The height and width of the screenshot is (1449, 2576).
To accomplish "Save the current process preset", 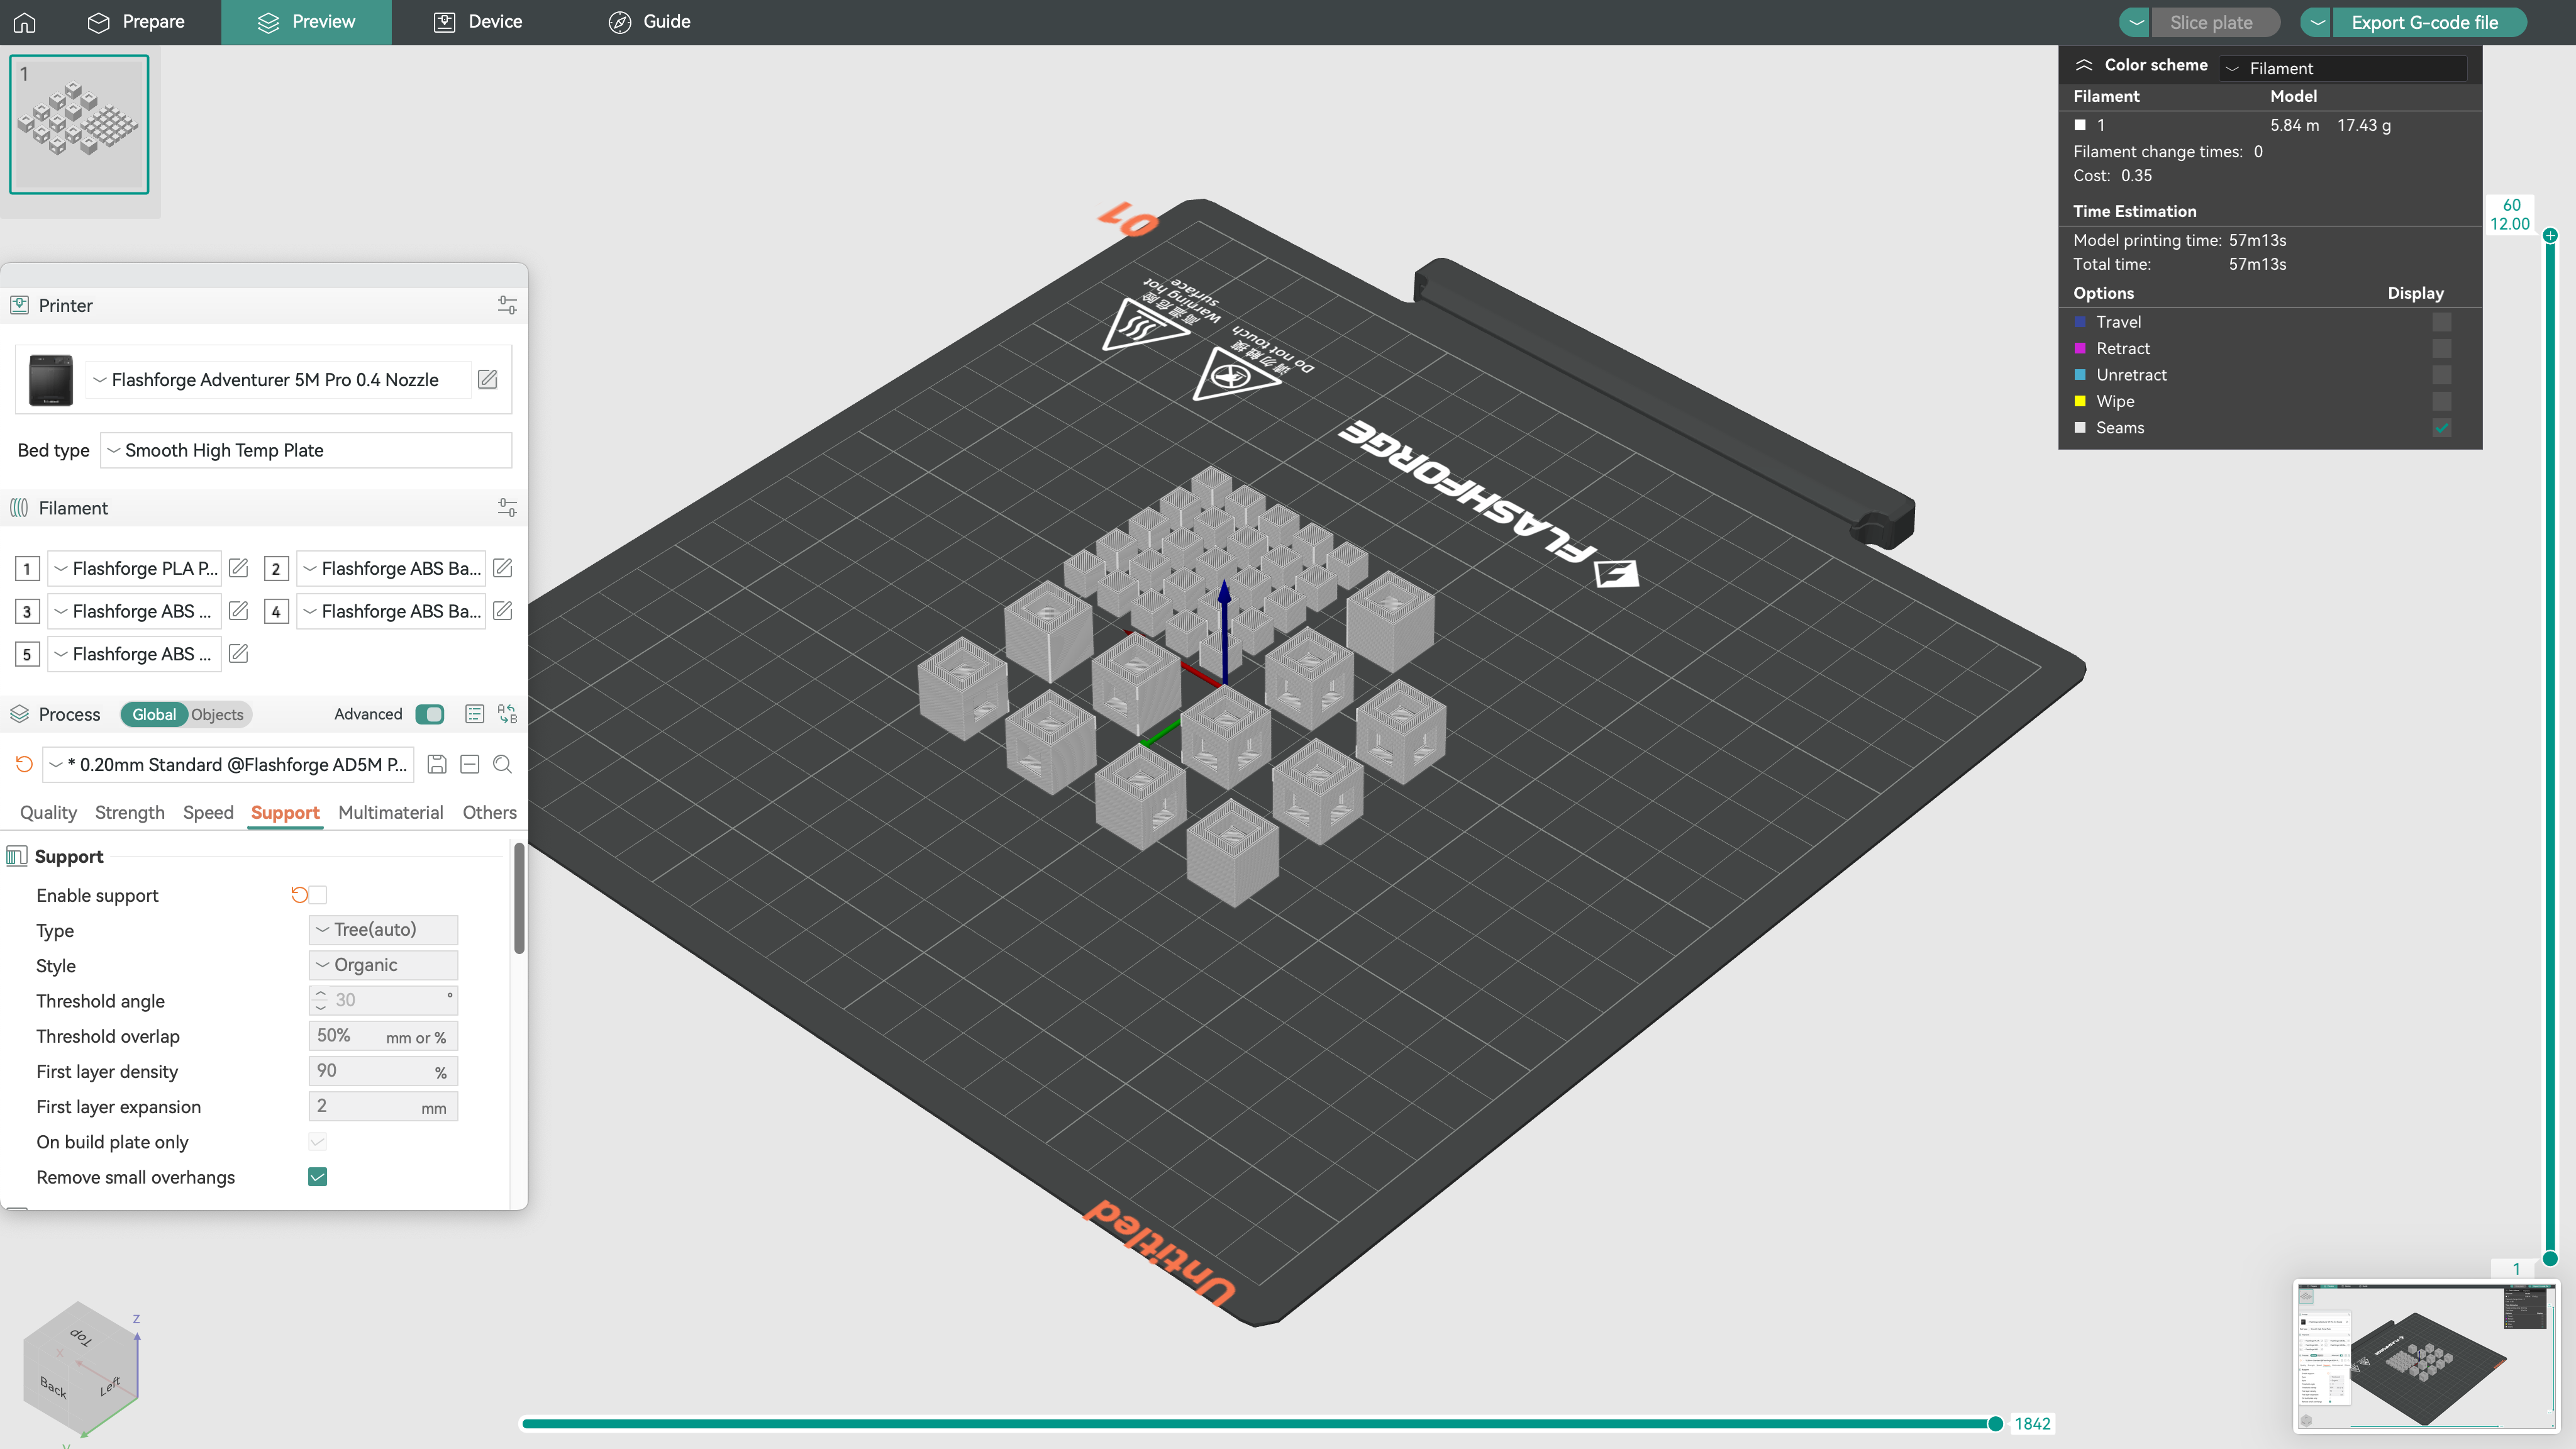I will pyautogui.click(x=437, y=765).
